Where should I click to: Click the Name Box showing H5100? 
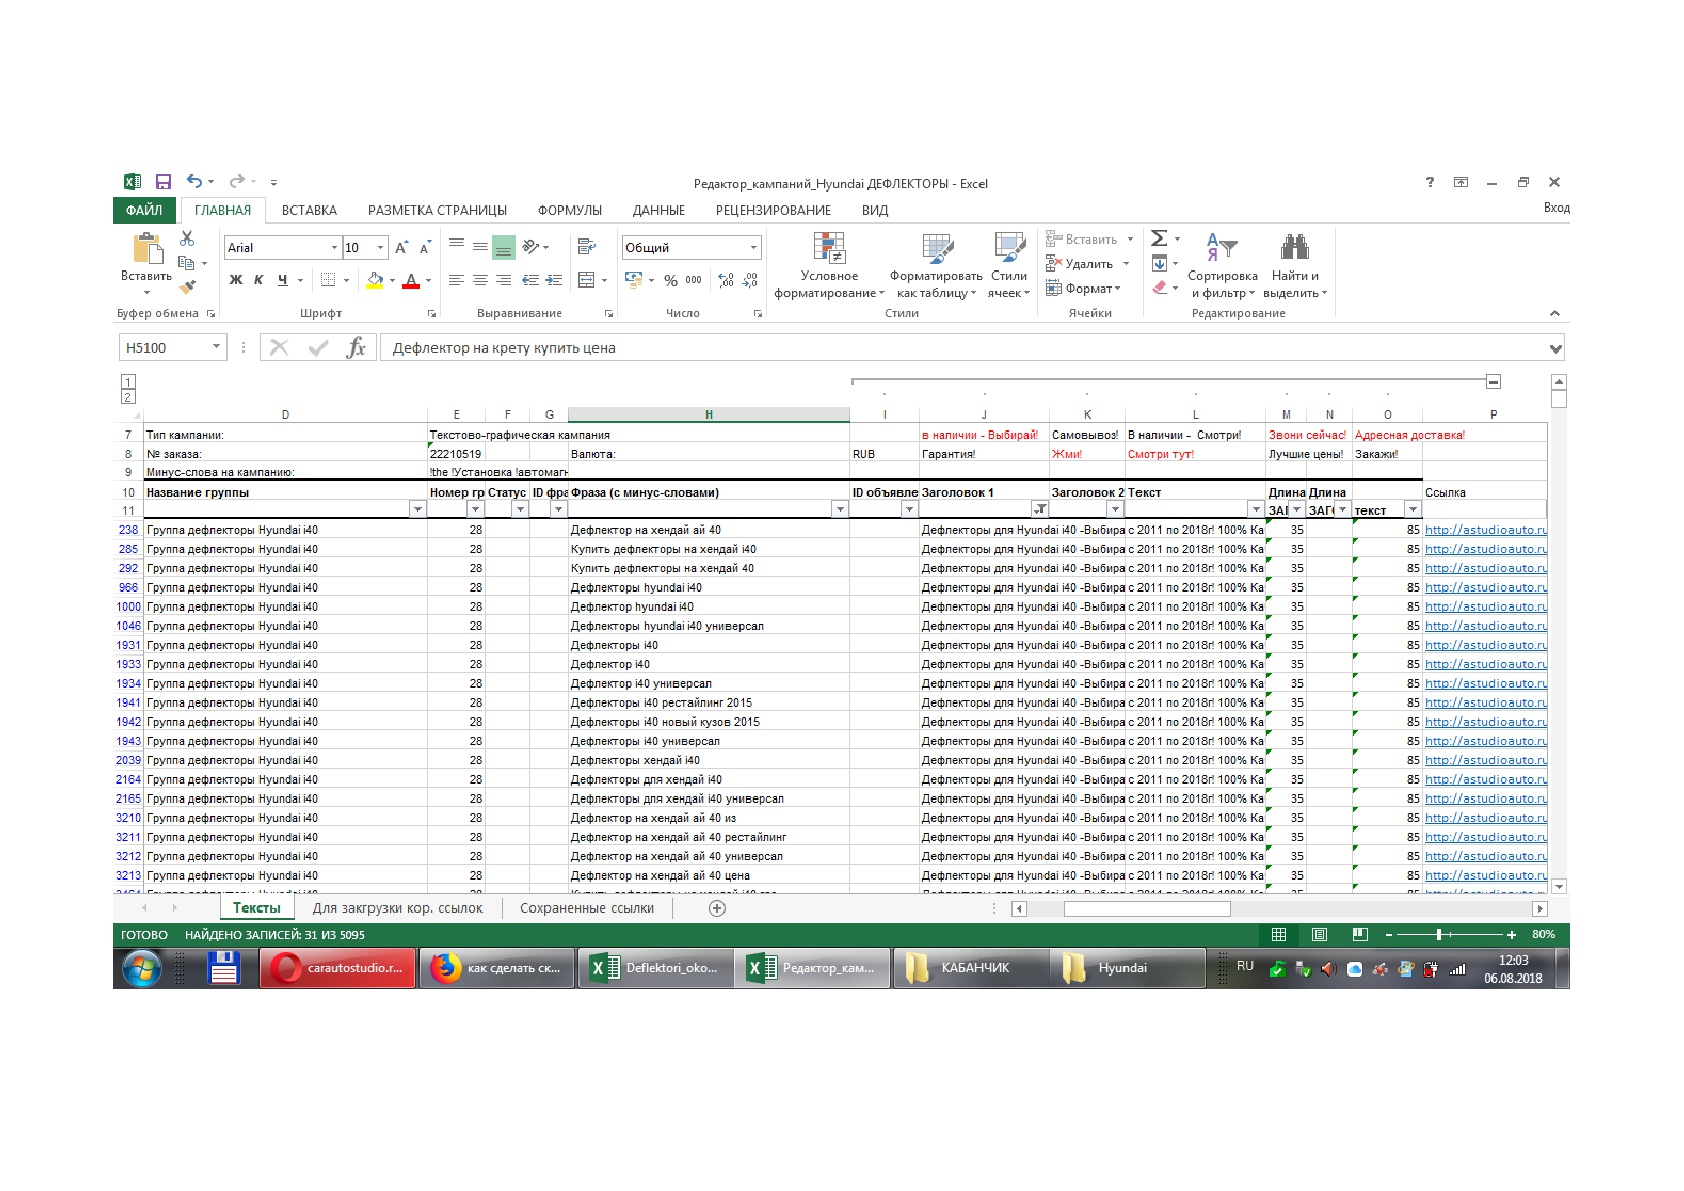[171, 348]
